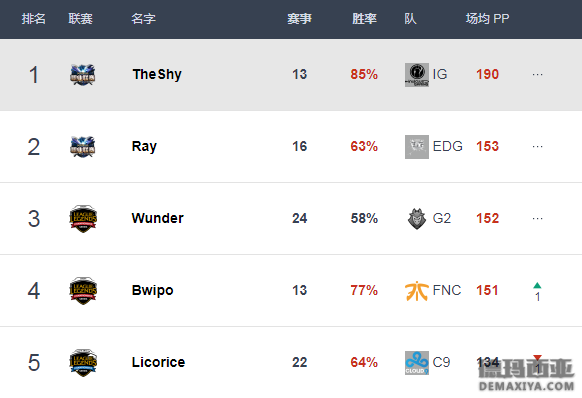Open TheShy player name link
582x398 pixels.
click(x=157, y=74)
